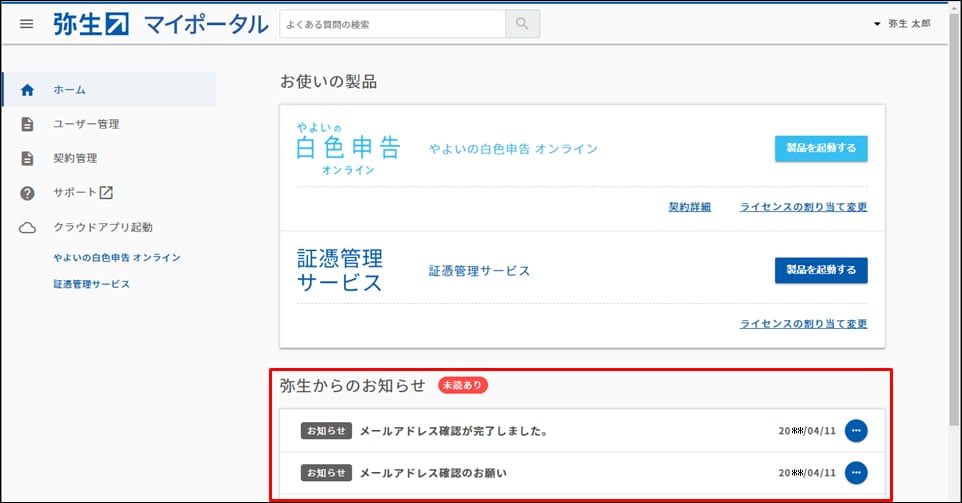Click ライセンスの割り当て変更 for 証憑管理サービス
The height and width of the screenshot is (503, 962).
click(x=803, y=323)
